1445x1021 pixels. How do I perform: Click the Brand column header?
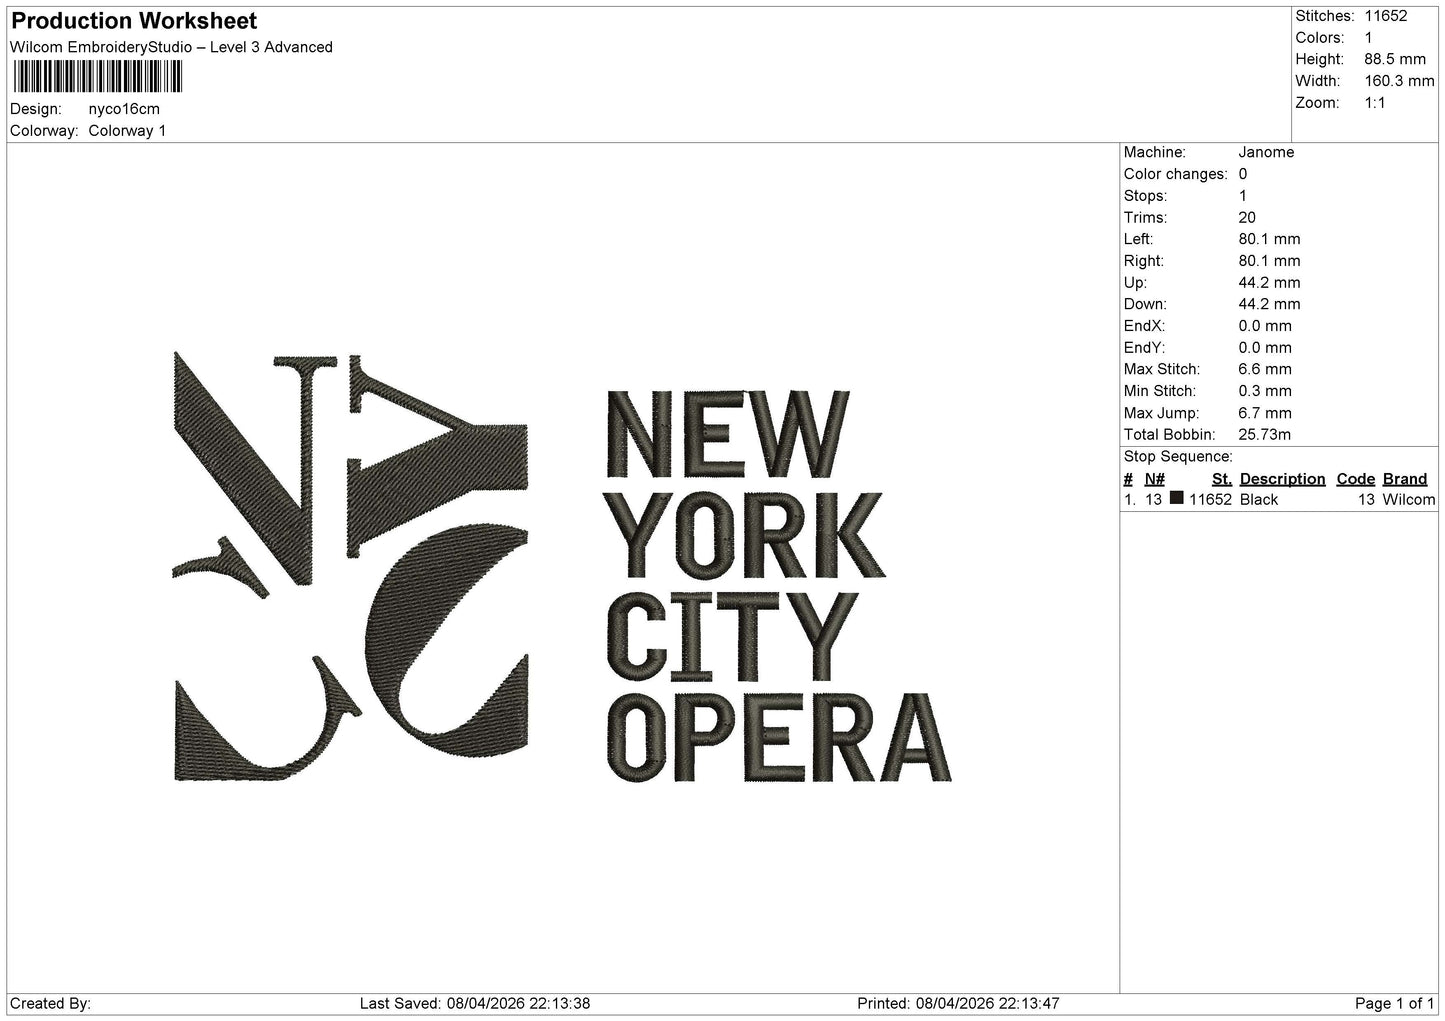click(1405, 479)
